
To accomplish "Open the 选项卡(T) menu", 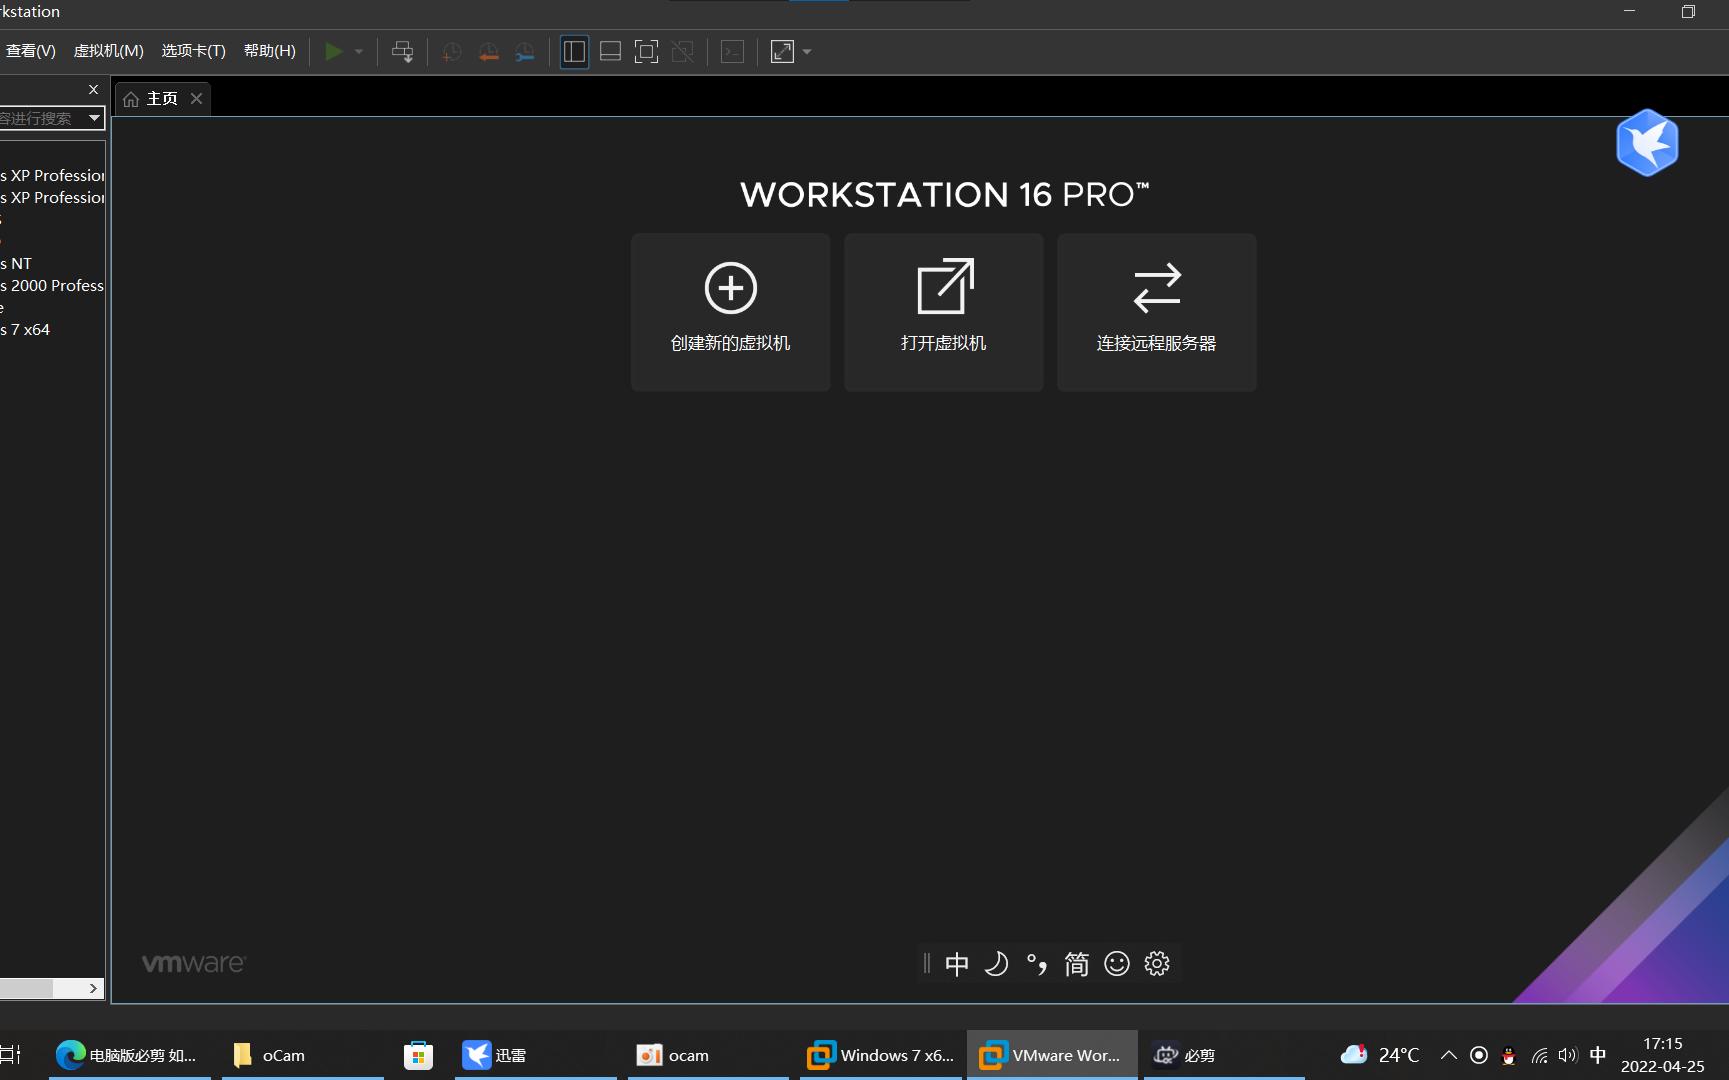I will point(194,51).
